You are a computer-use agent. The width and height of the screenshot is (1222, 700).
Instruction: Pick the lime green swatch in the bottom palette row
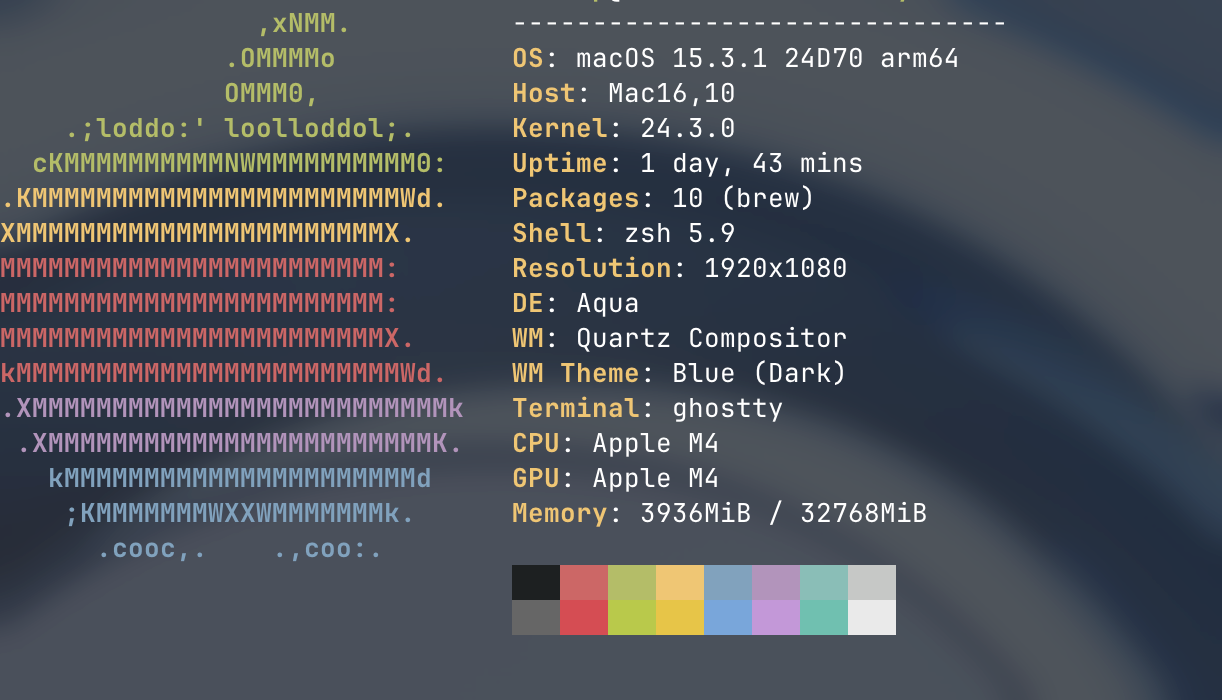point(632,617)
